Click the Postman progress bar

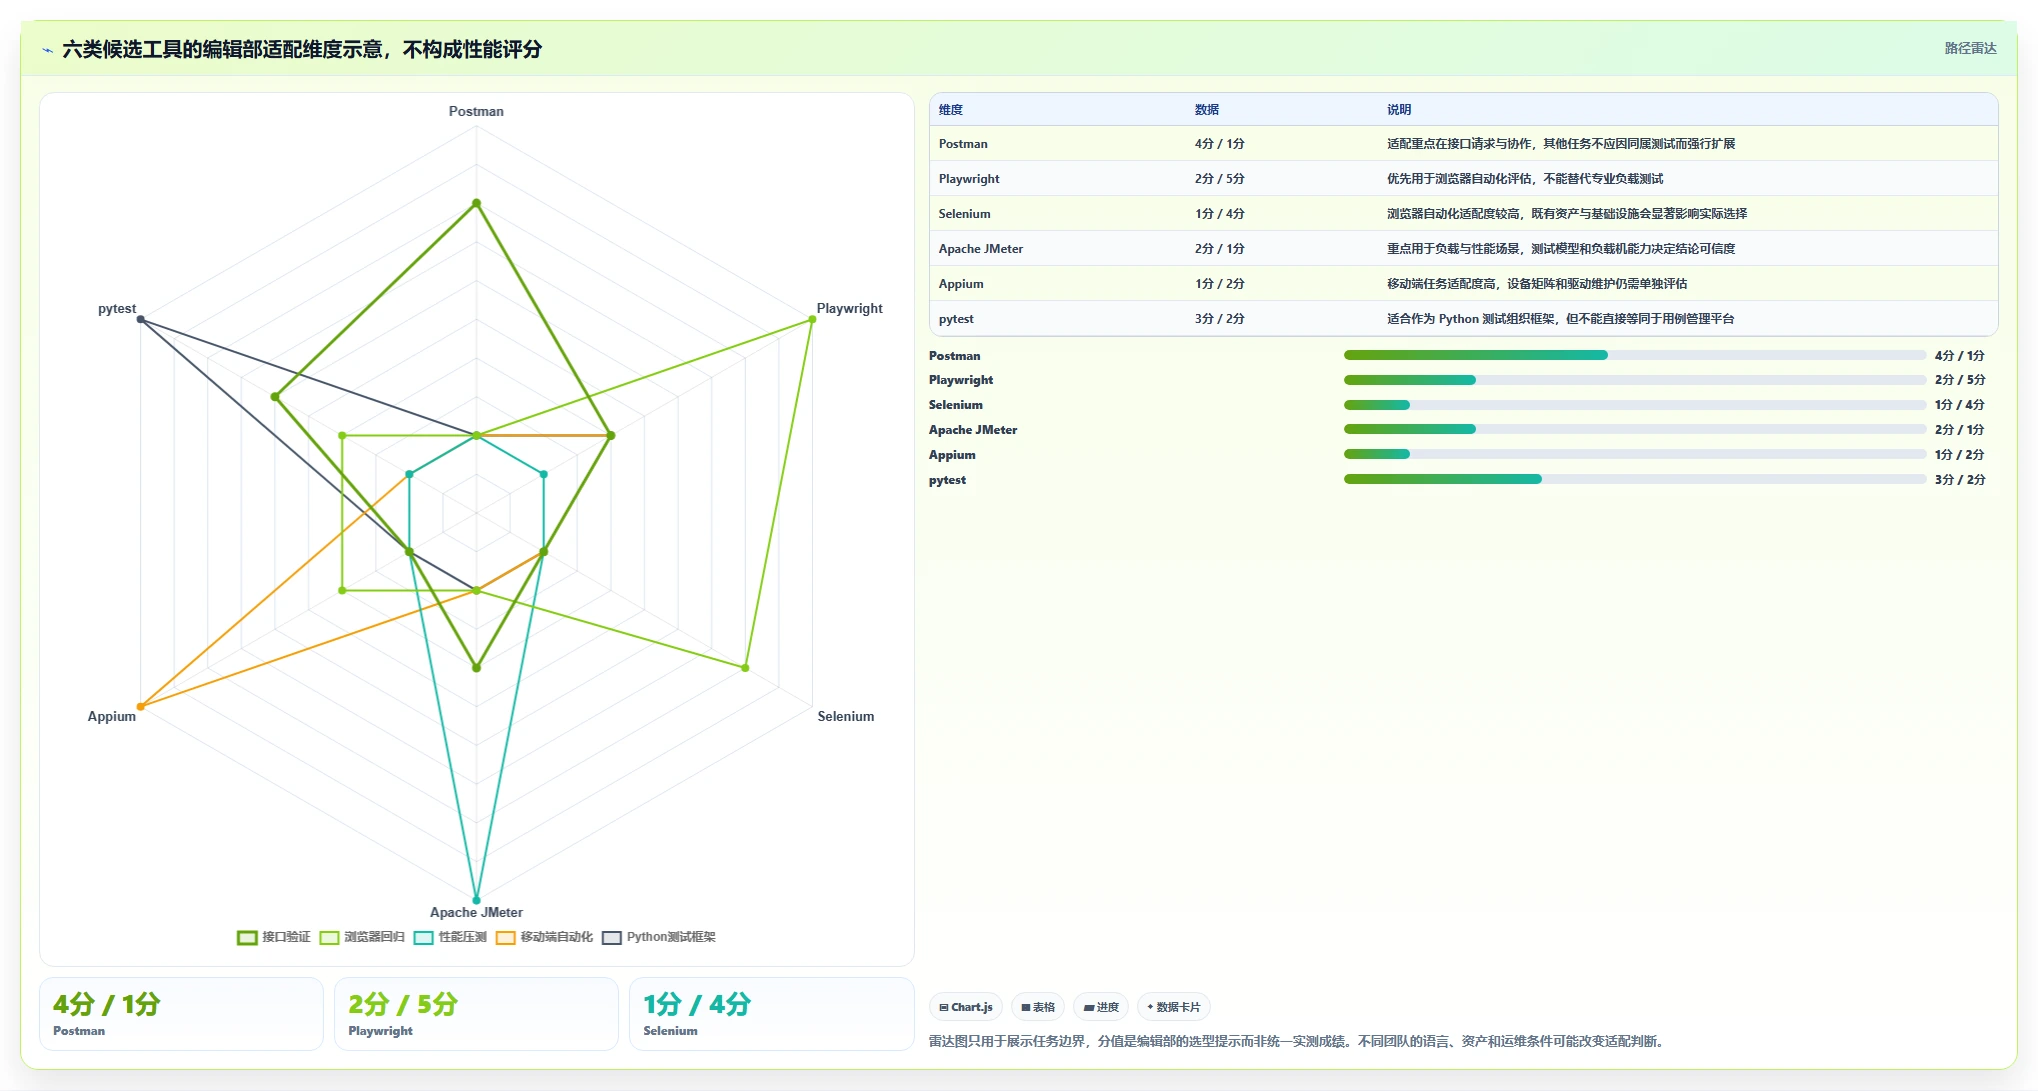pyautogui.click(x=1635, y=355)
